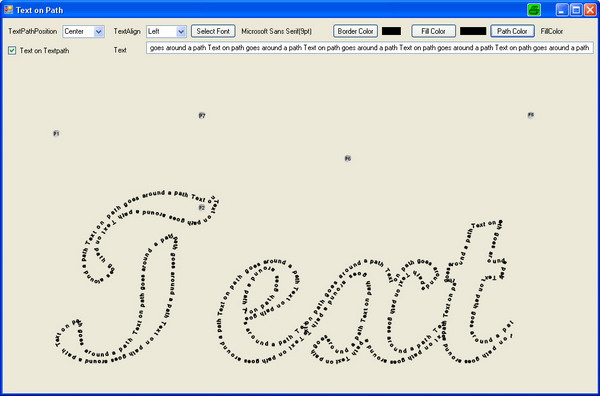Focus the Text input field
Image resolution: width=600 pixels, height=396 pixels.
[370, 48]
